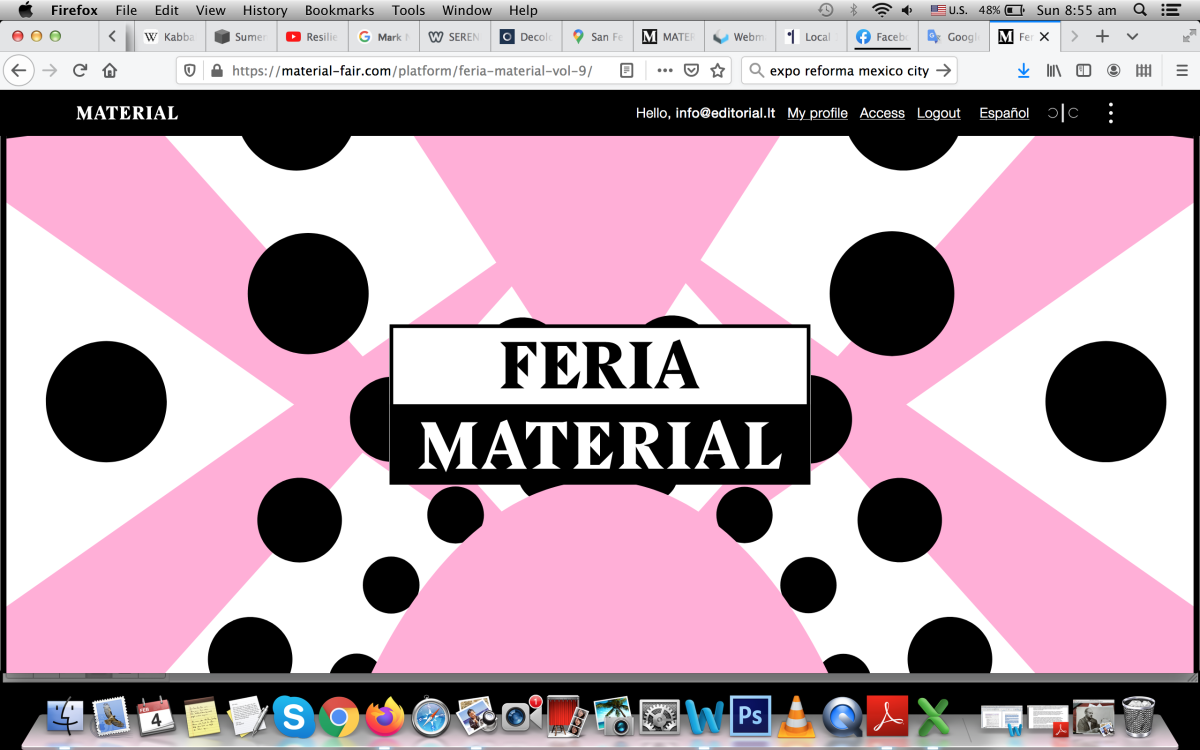Open the volume control in menu bar
1200x750 pixels.
907,10
